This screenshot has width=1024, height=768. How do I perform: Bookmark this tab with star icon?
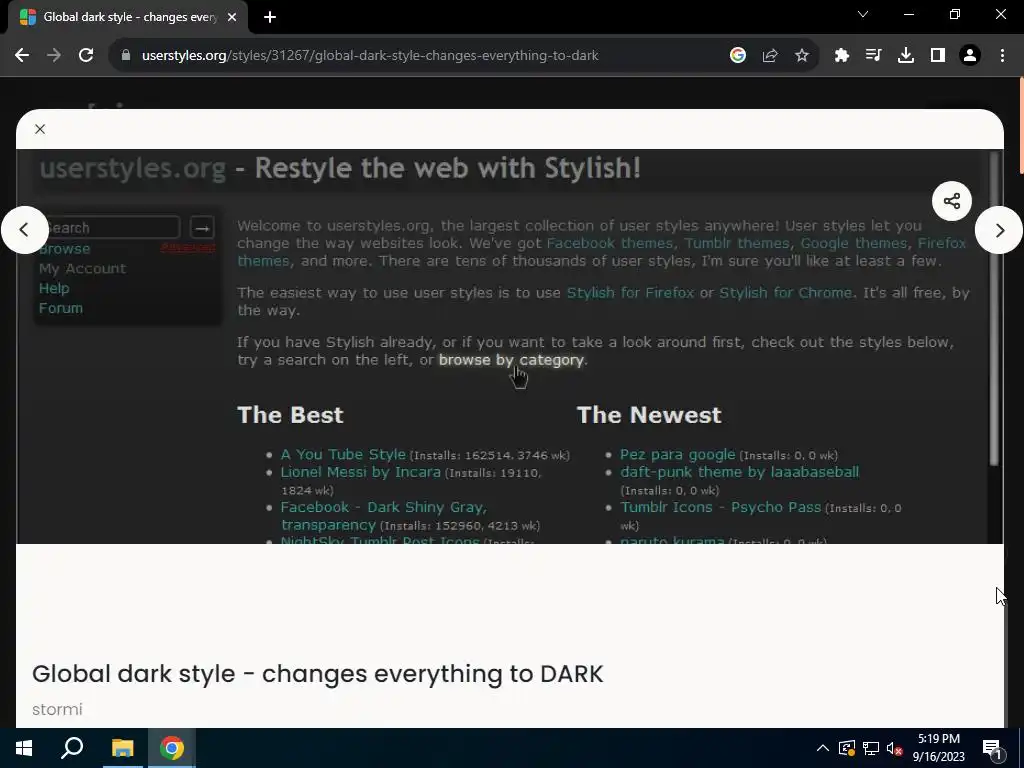coord(802,56)
